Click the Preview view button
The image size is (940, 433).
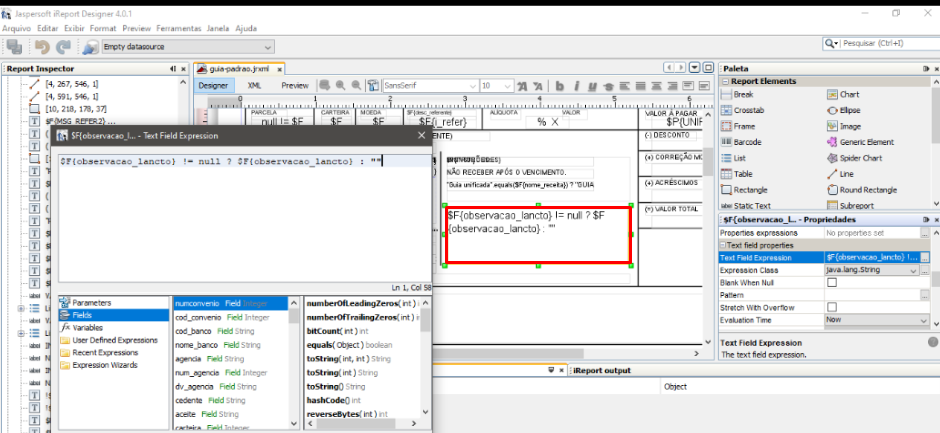pyautogui.click(x=294, y=86)
